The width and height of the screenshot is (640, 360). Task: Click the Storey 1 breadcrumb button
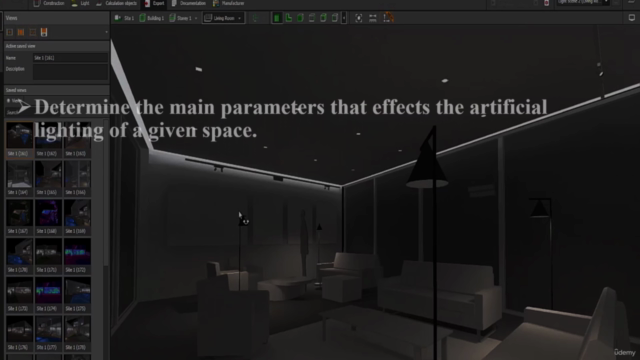(x=181, y=18)
